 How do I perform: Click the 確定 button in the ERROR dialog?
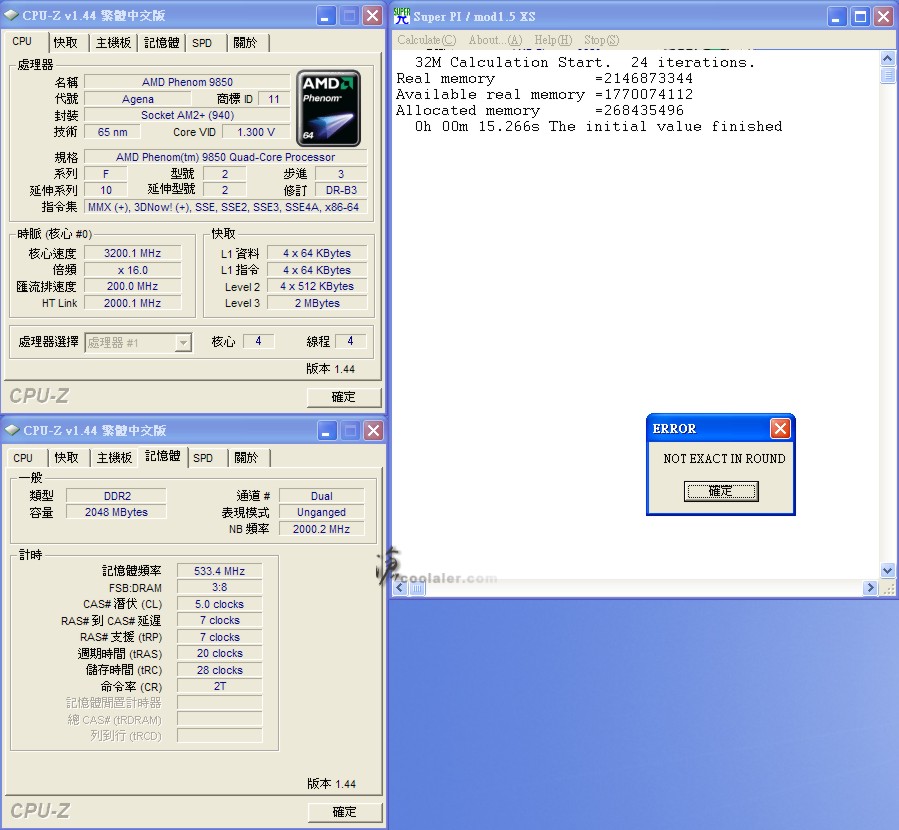(x=721, y=491)
